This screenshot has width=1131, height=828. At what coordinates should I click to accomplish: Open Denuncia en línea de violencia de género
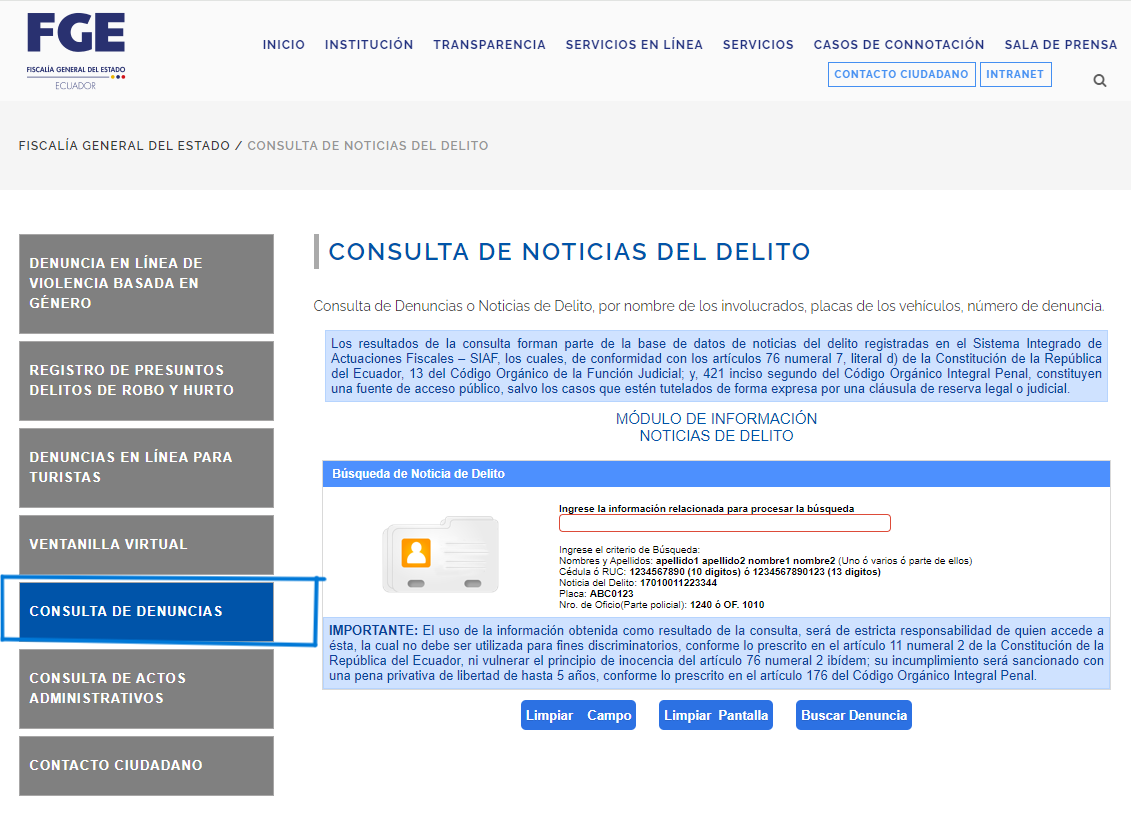(x=146, y=283)
